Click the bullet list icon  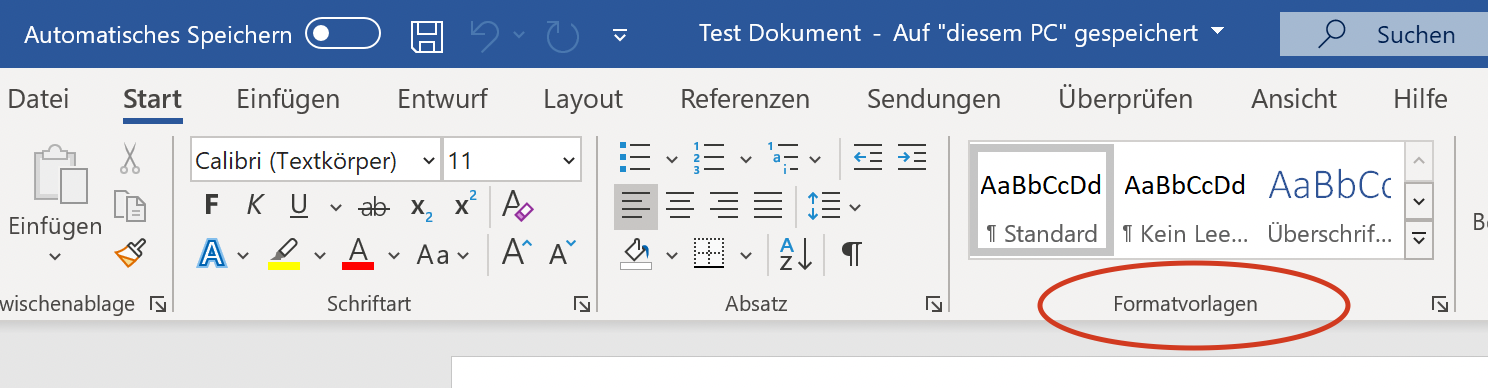[635, 158]
